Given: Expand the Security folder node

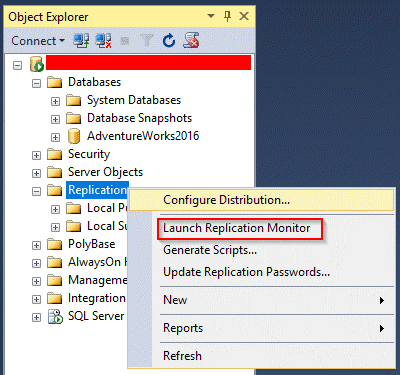Looking at the screenshot, I should (x=36, y=155).
